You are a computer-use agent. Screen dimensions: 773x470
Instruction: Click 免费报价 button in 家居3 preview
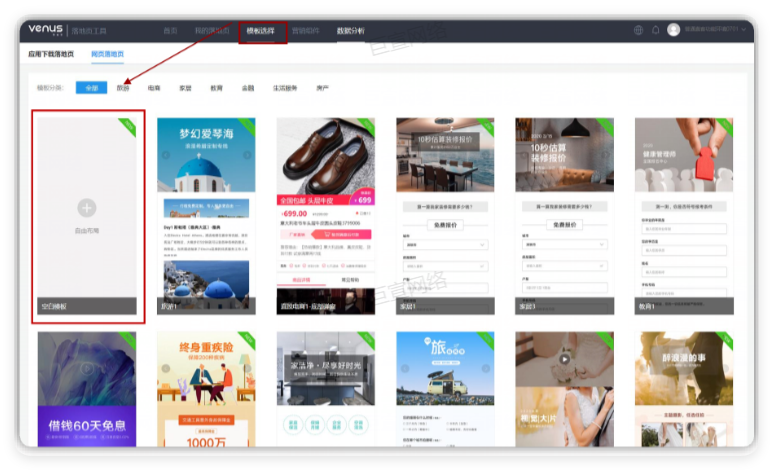[564, 225]
